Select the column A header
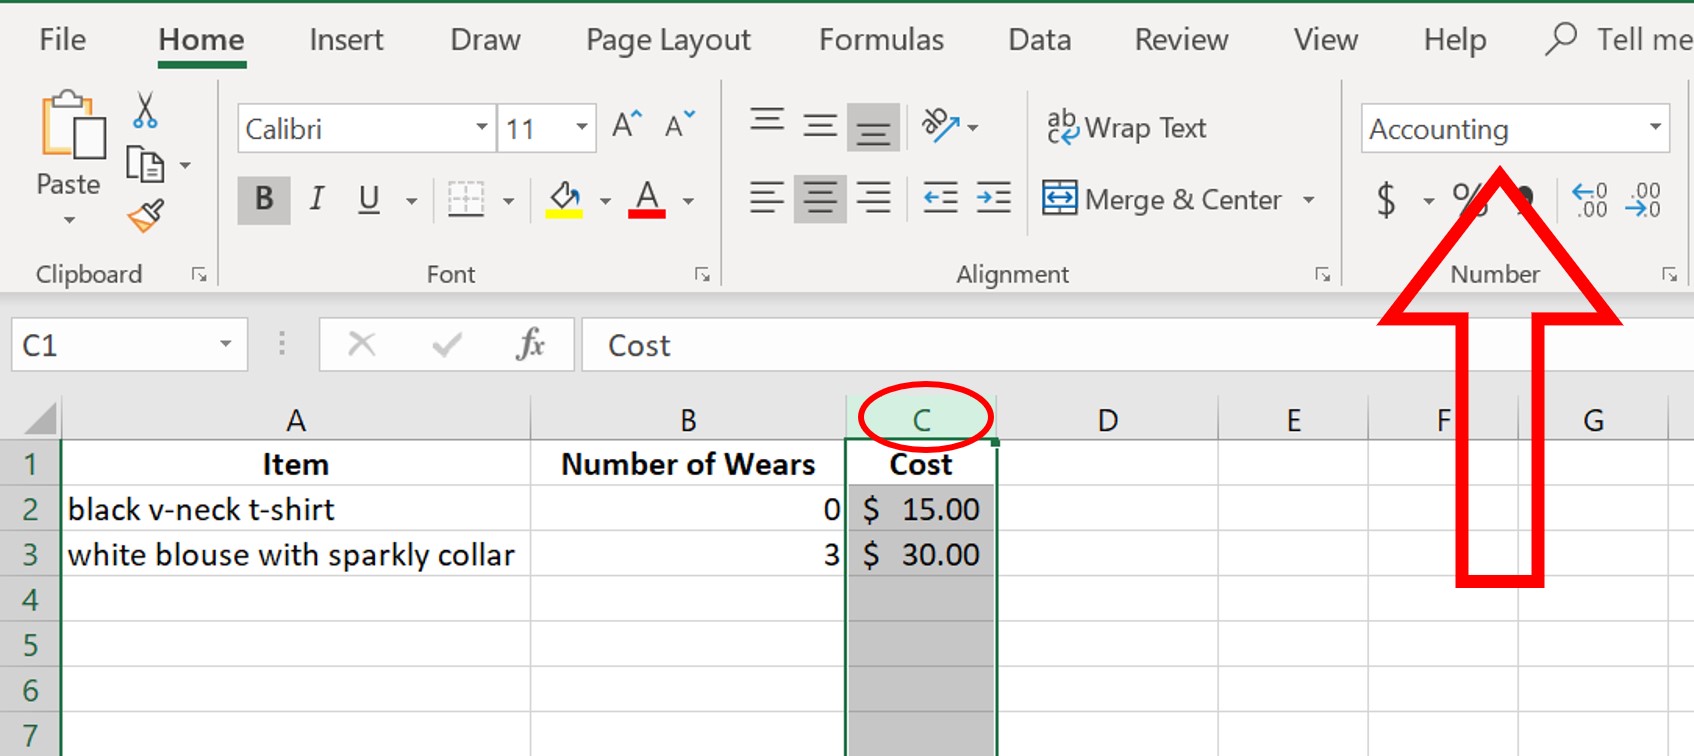Image resolution: width=1694 pixels, height=756 pixels. [295, 420]
